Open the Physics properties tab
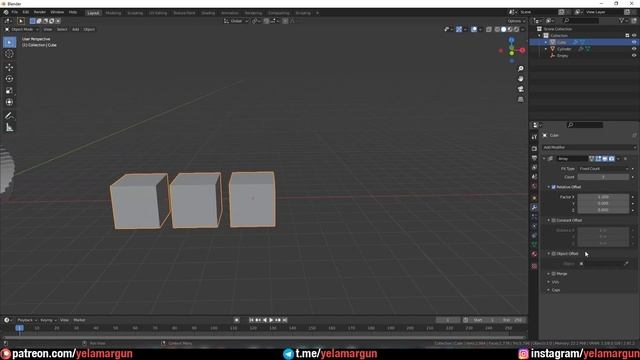The height and width of the screenshot is (360, 640). tap(534, 226)
